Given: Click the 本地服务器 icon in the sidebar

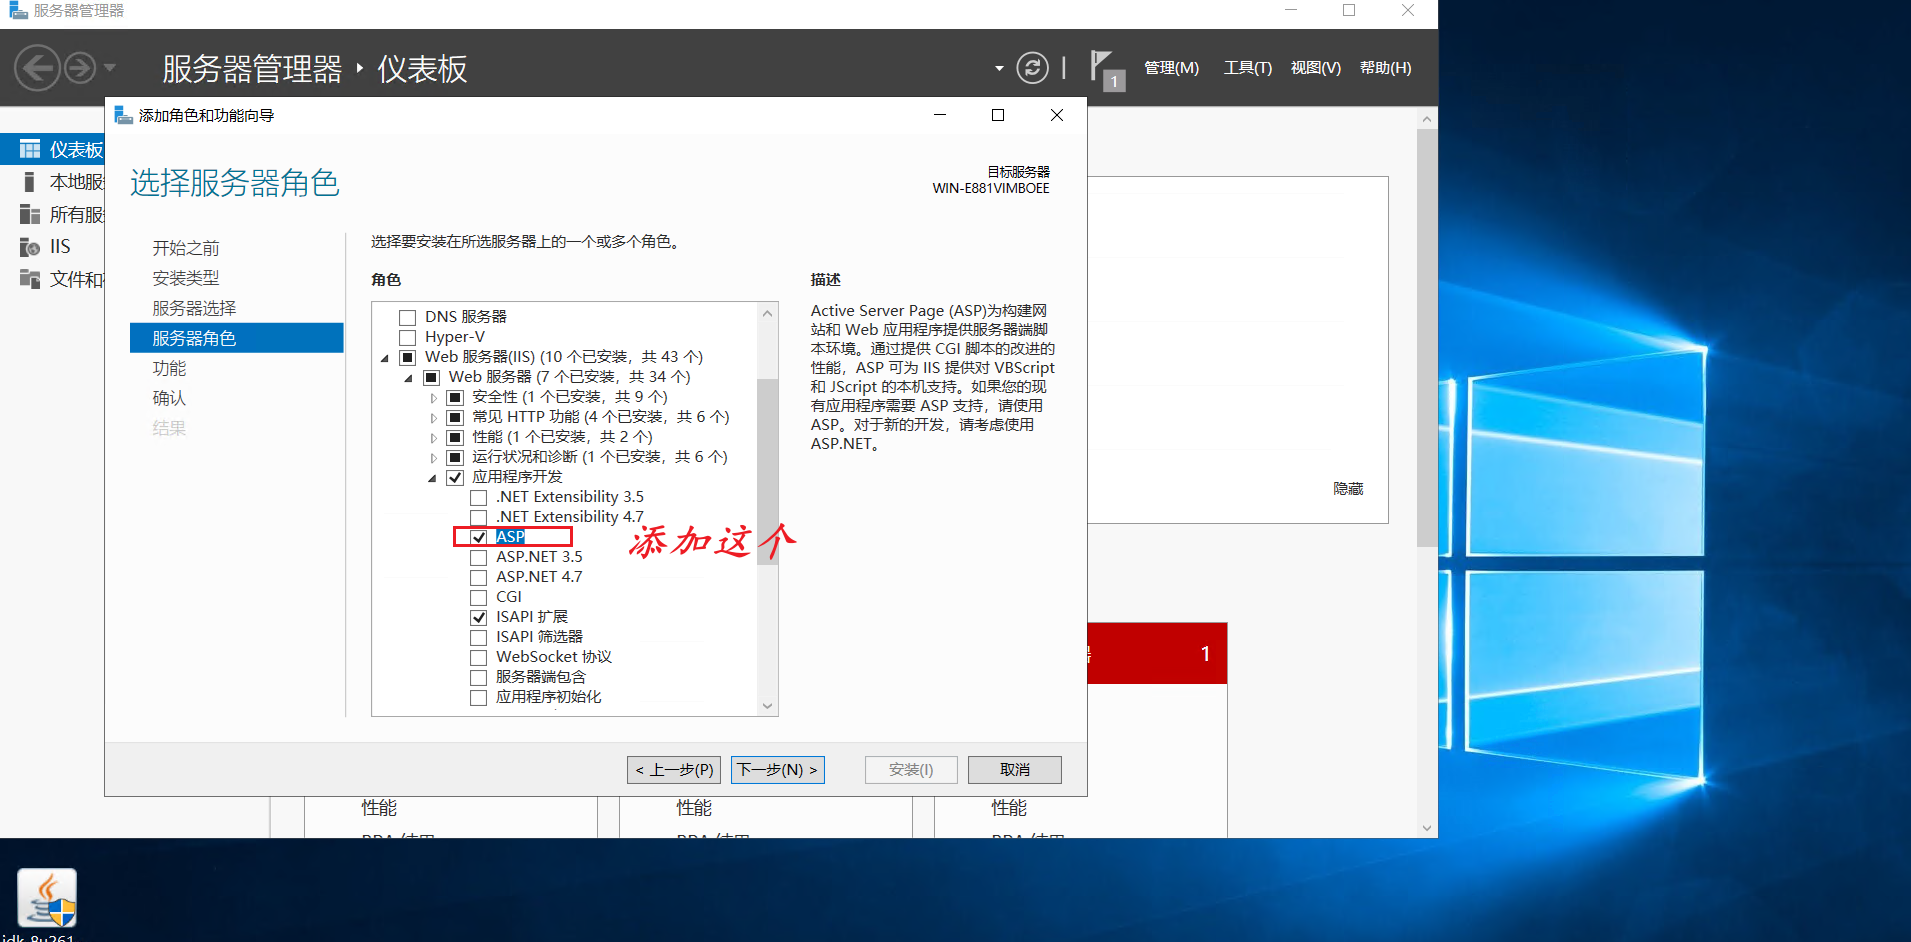Looking at the screenshot, I should coord(30,182).
